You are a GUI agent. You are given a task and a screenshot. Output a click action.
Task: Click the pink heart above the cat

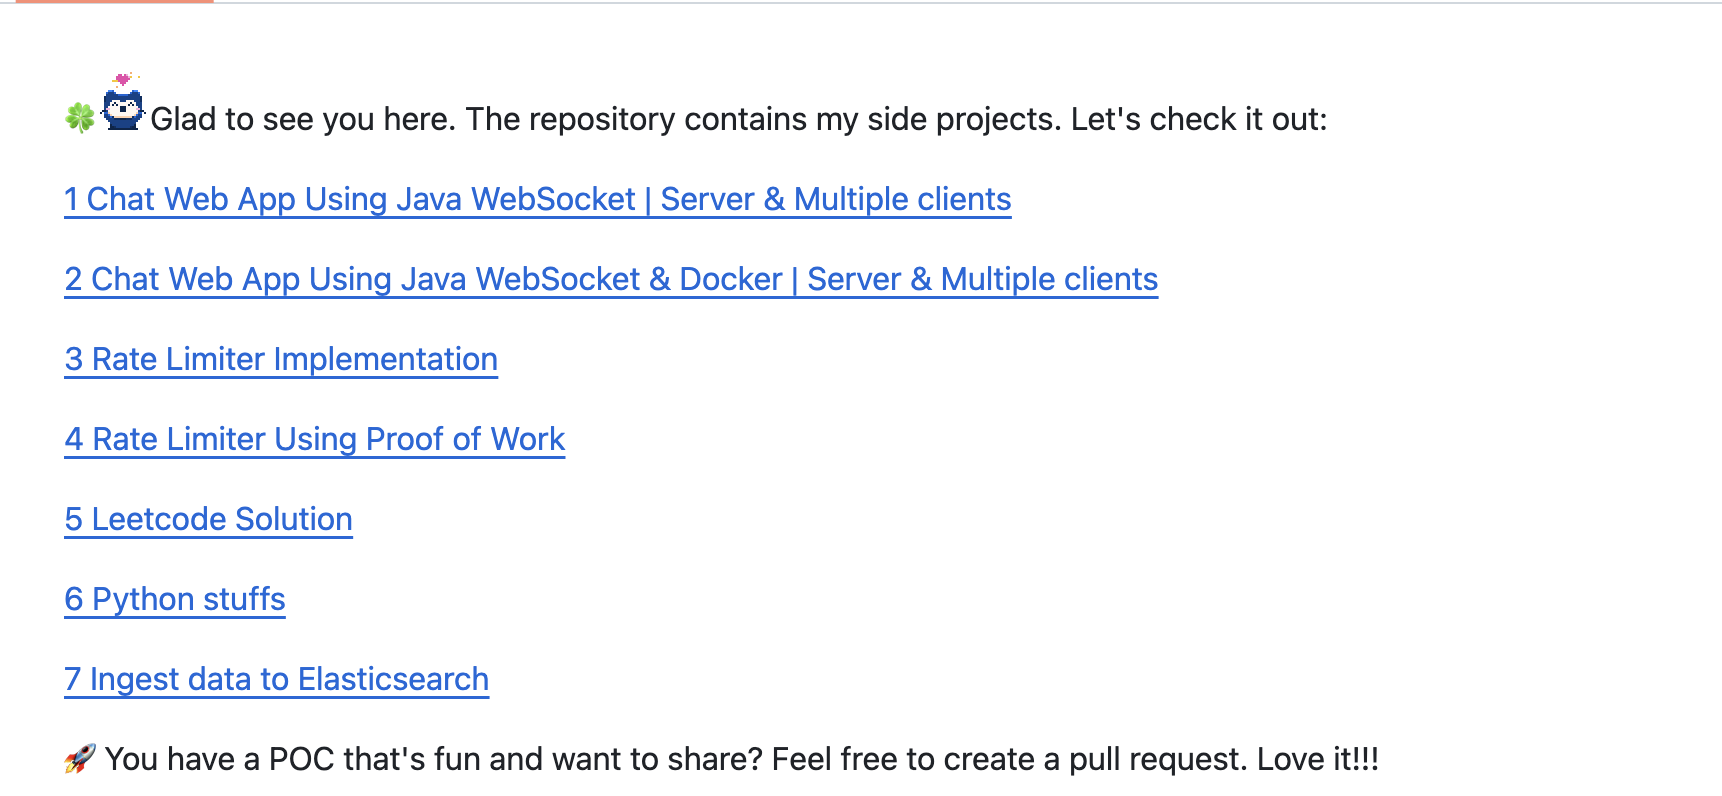coord(123,79)
